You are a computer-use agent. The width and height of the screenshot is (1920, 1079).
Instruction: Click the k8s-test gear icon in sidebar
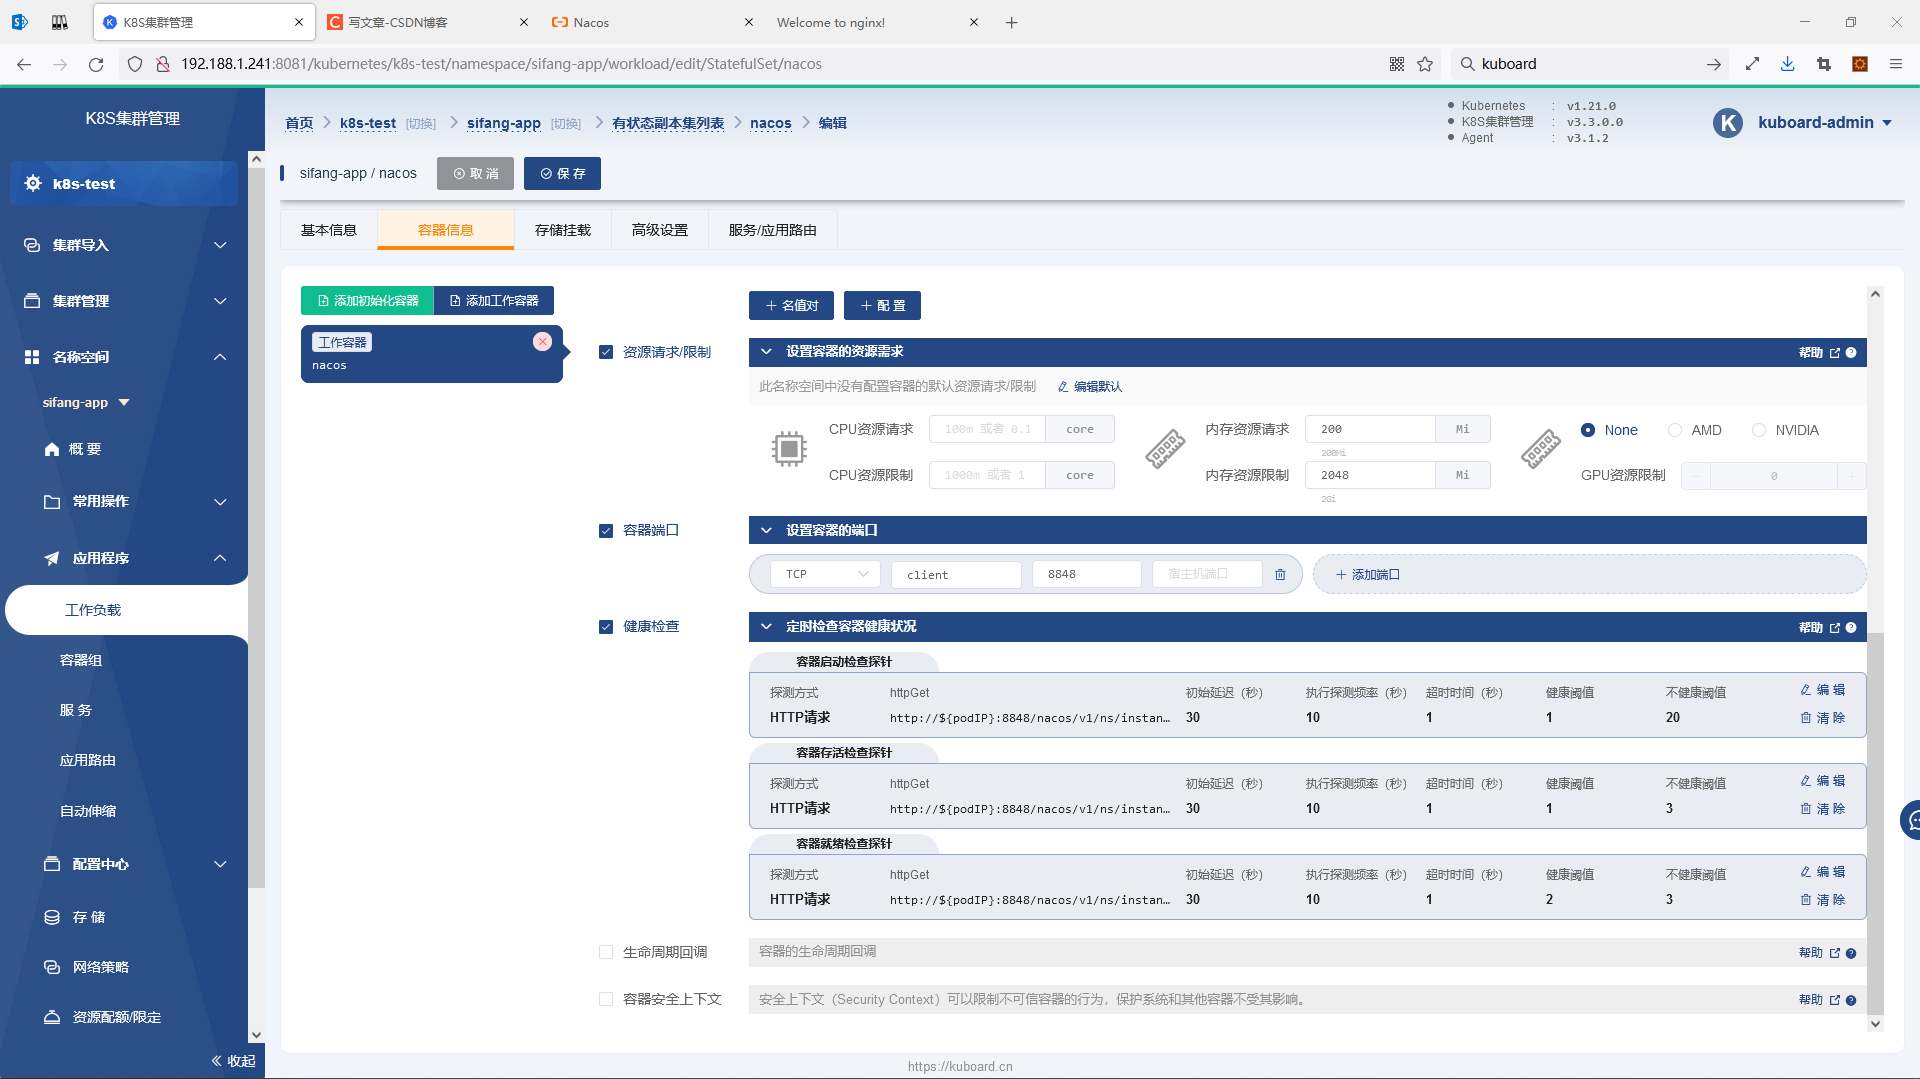click(33, 184)
